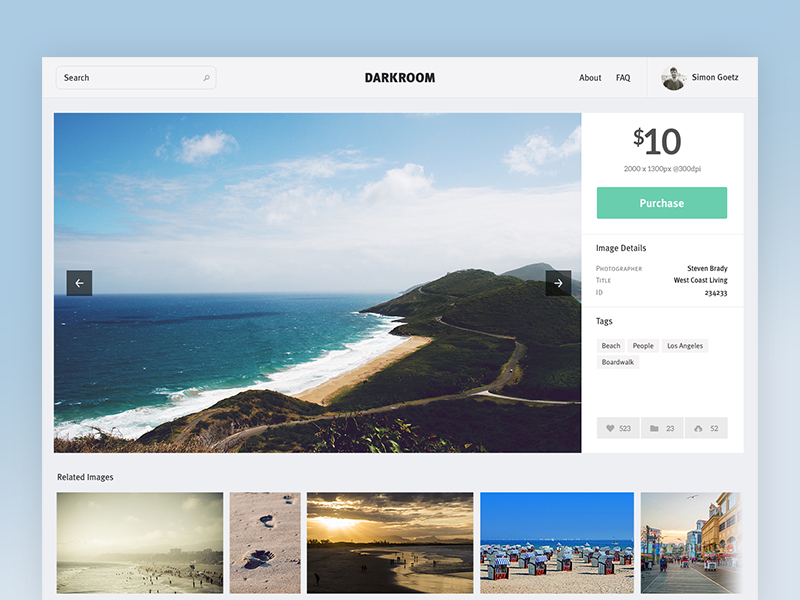The width and height of the screenshot is (800, 600).
Task: Select the People tag
Action: pos(643,345)
